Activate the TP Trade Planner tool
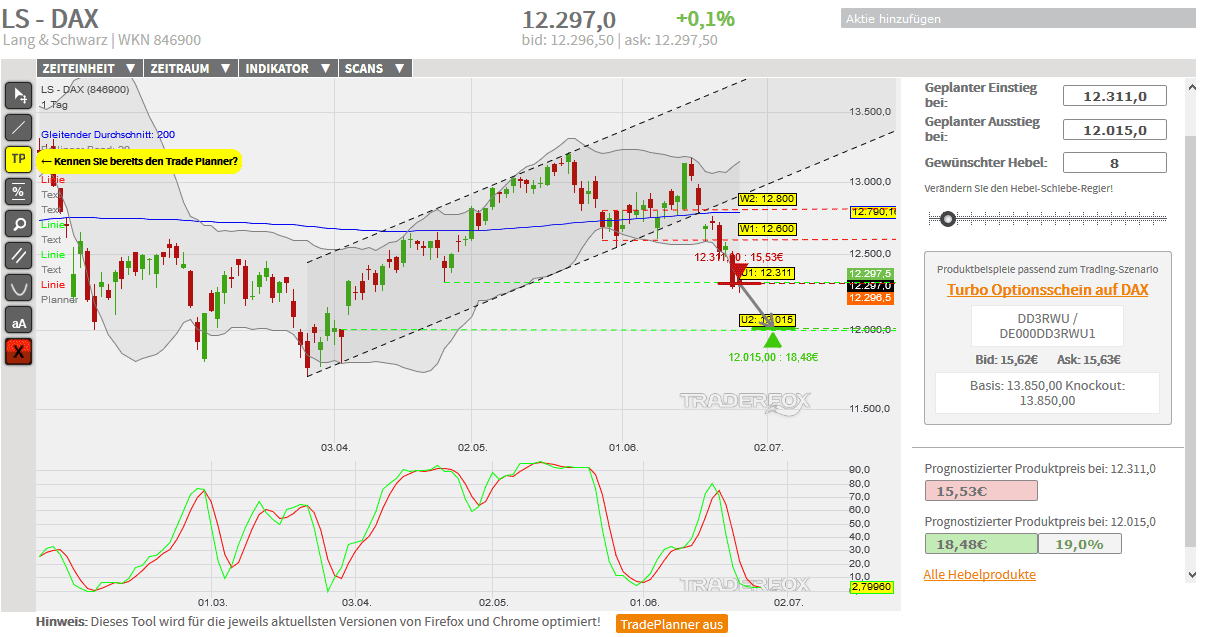The width and height of the screenshot is (1205, 637). [19, 159]
